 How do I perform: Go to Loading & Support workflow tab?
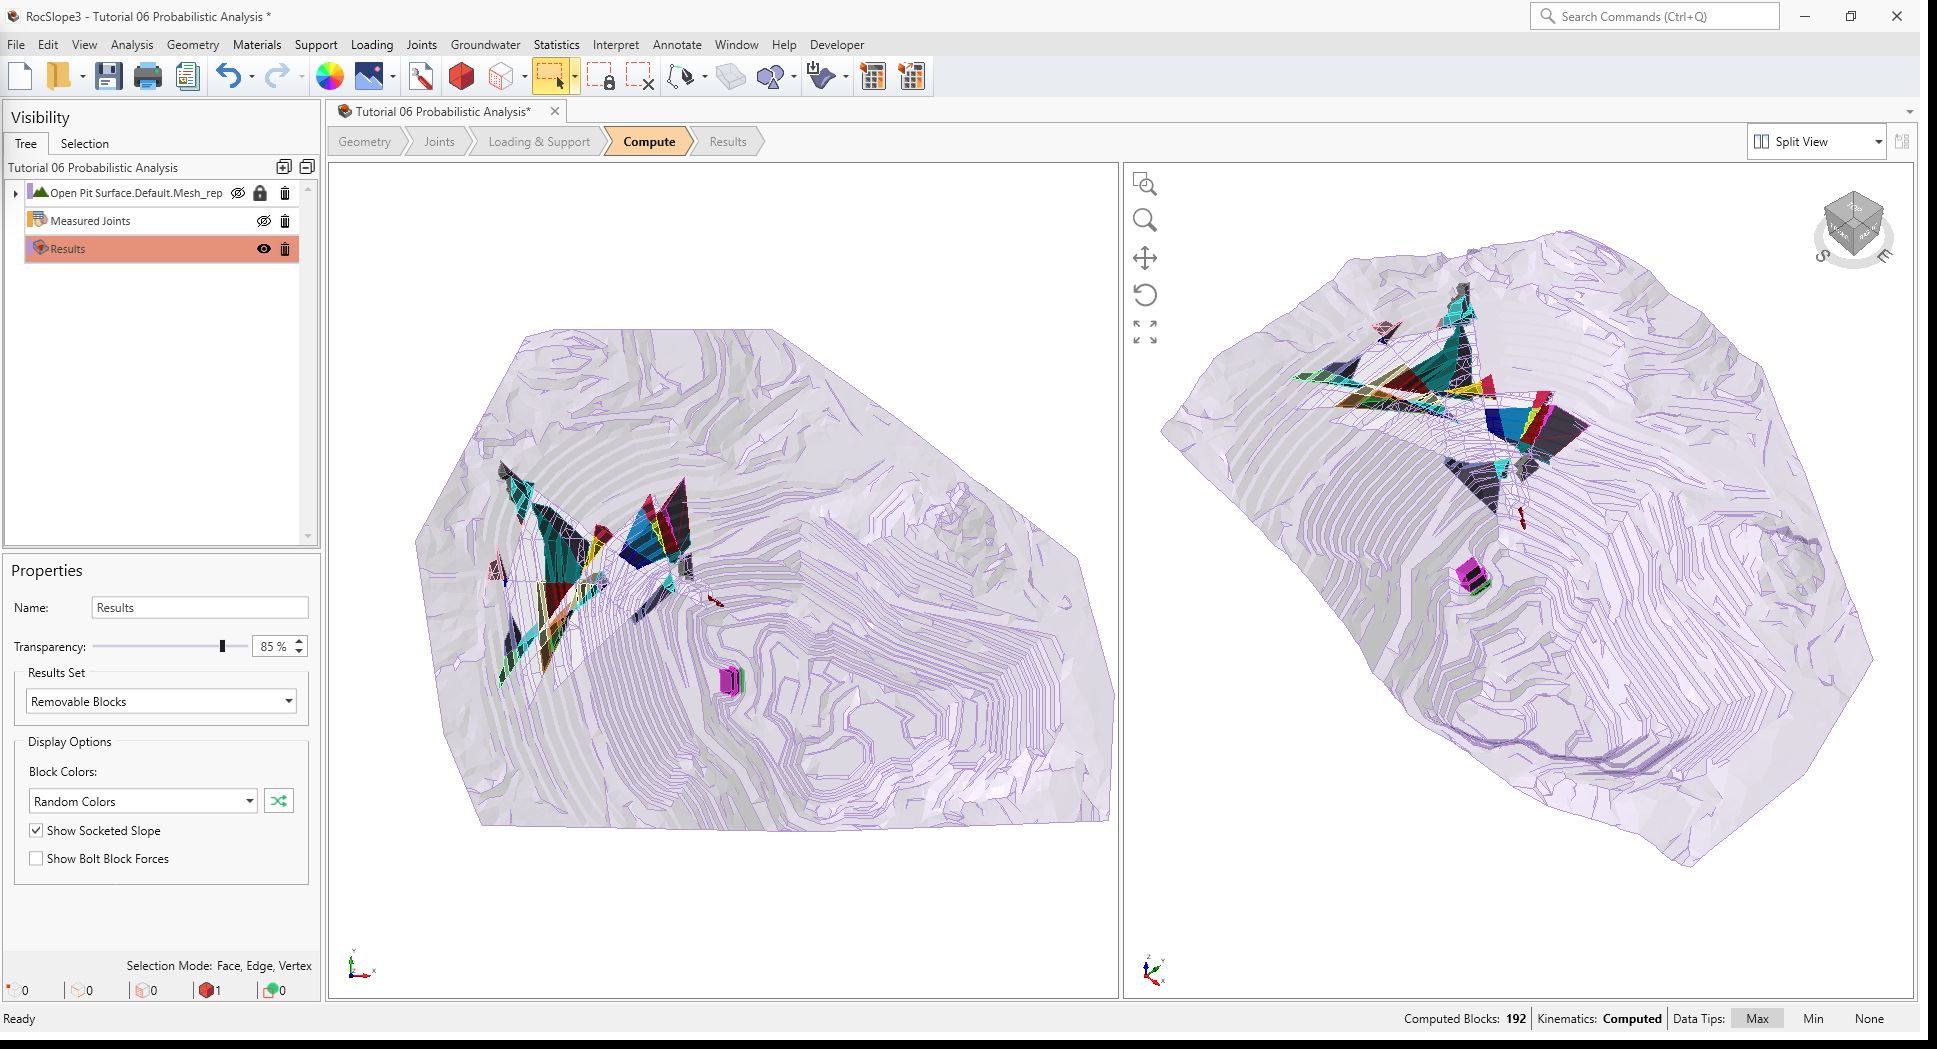pyautogui.click(x=539, y=142)
